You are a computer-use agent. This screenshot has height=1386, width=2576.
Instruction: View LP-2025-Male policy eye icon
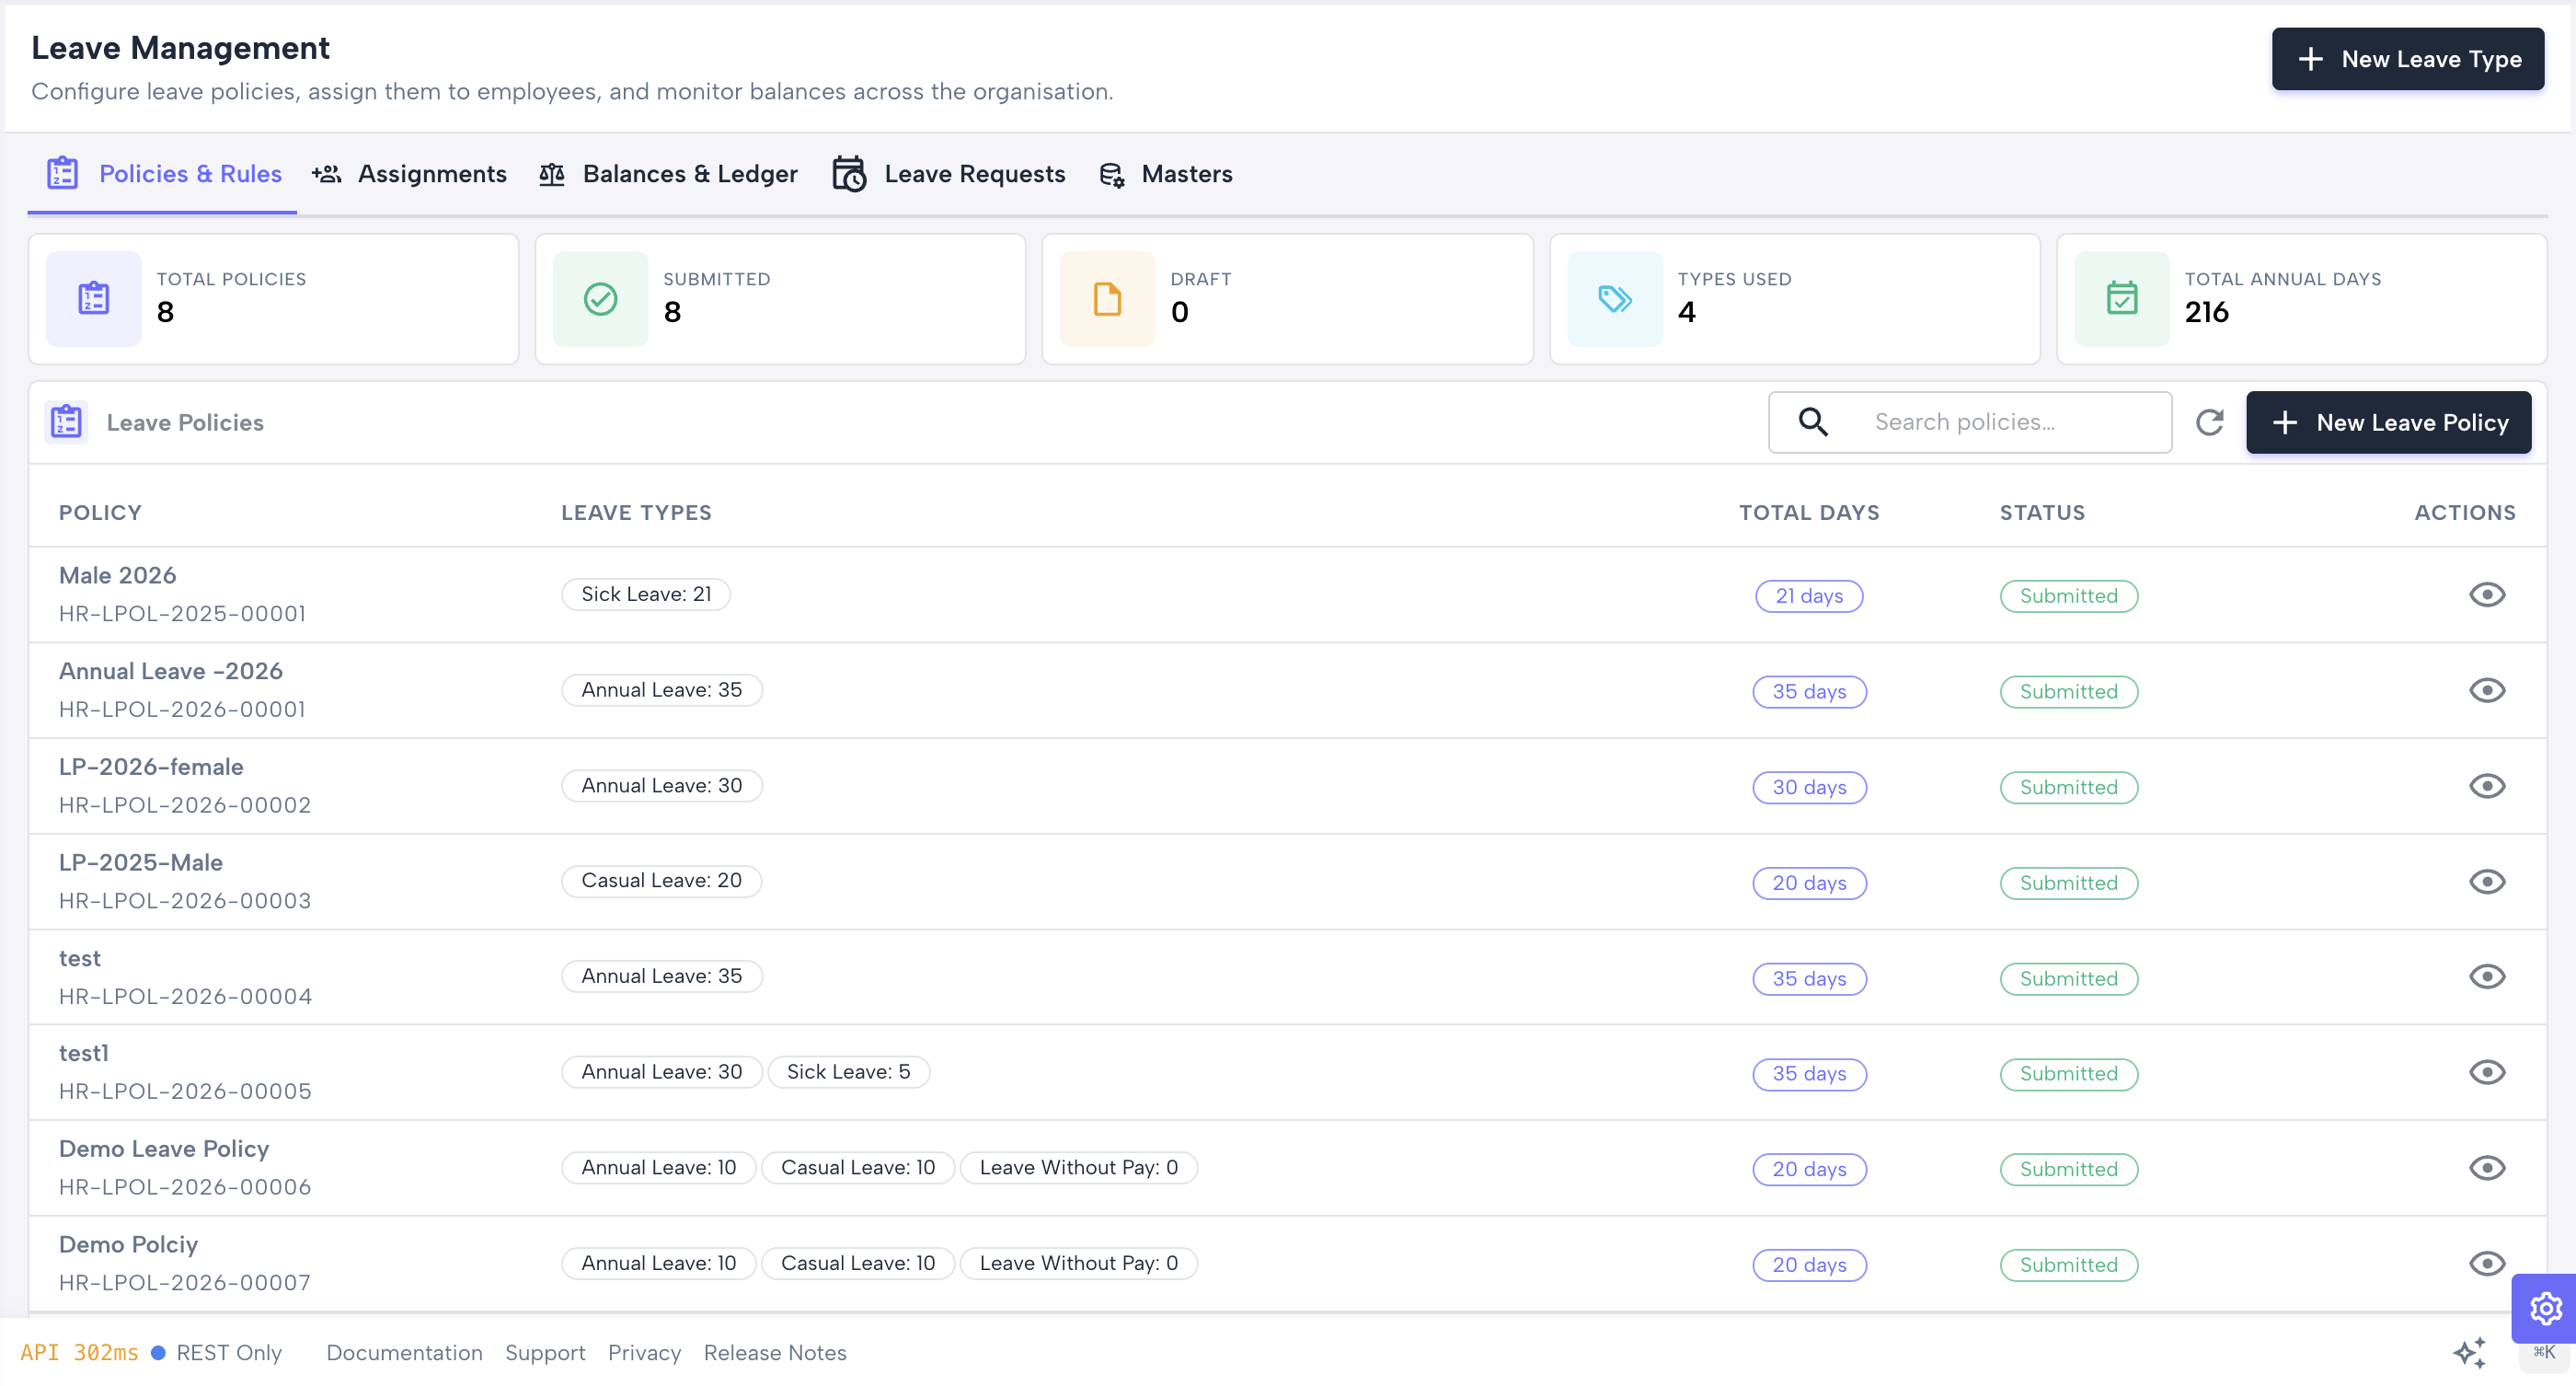coord(2487,882)
